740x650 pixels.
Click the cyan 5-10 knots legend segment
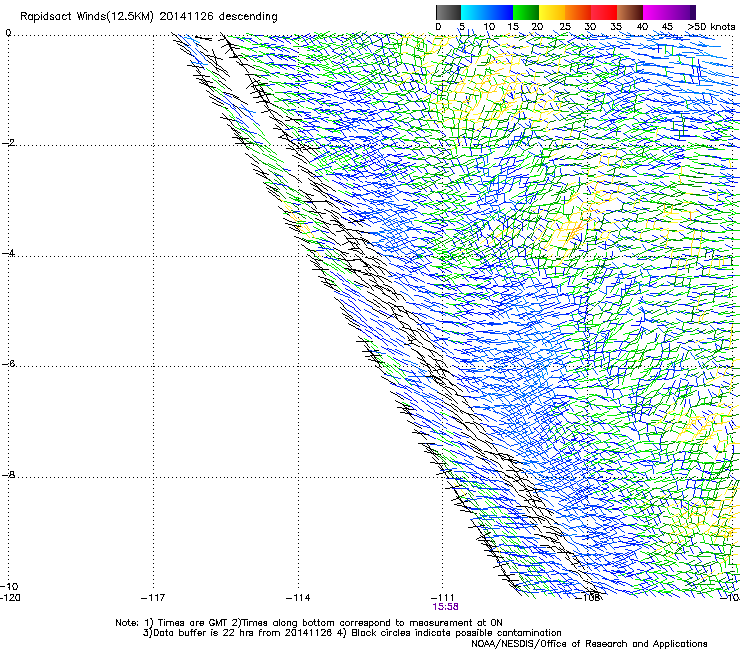(x=474, y=12)
